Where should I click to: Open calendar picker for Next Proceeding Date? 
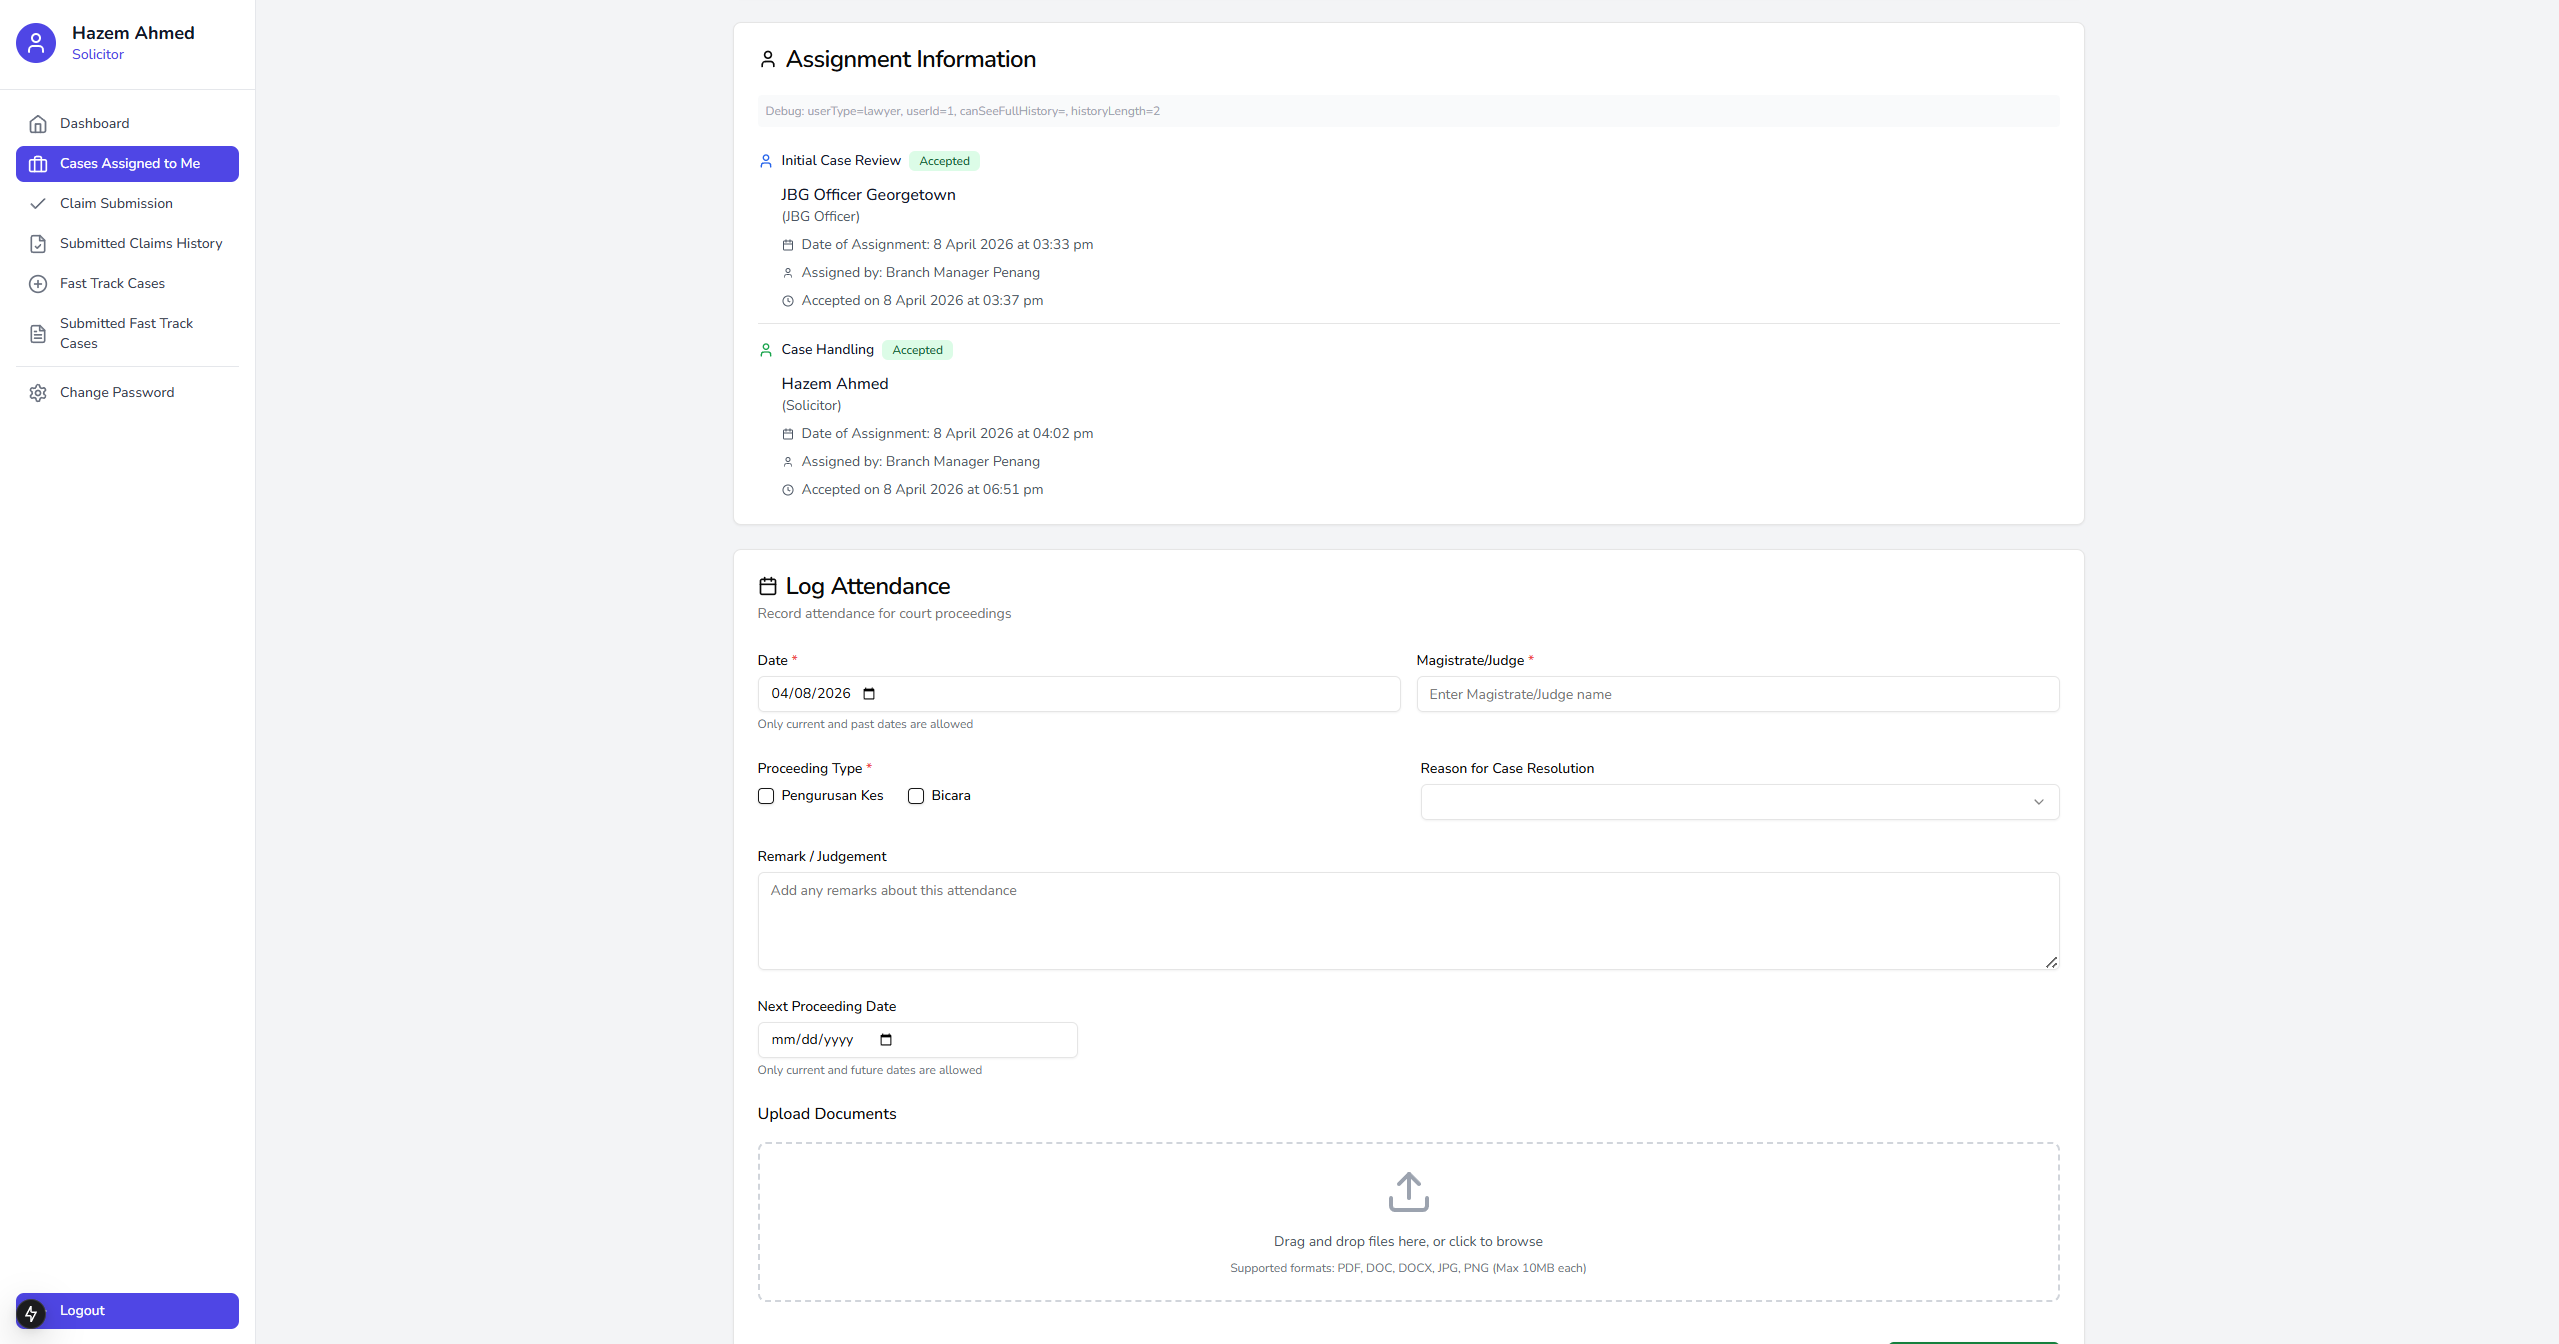pos(886,1040)
